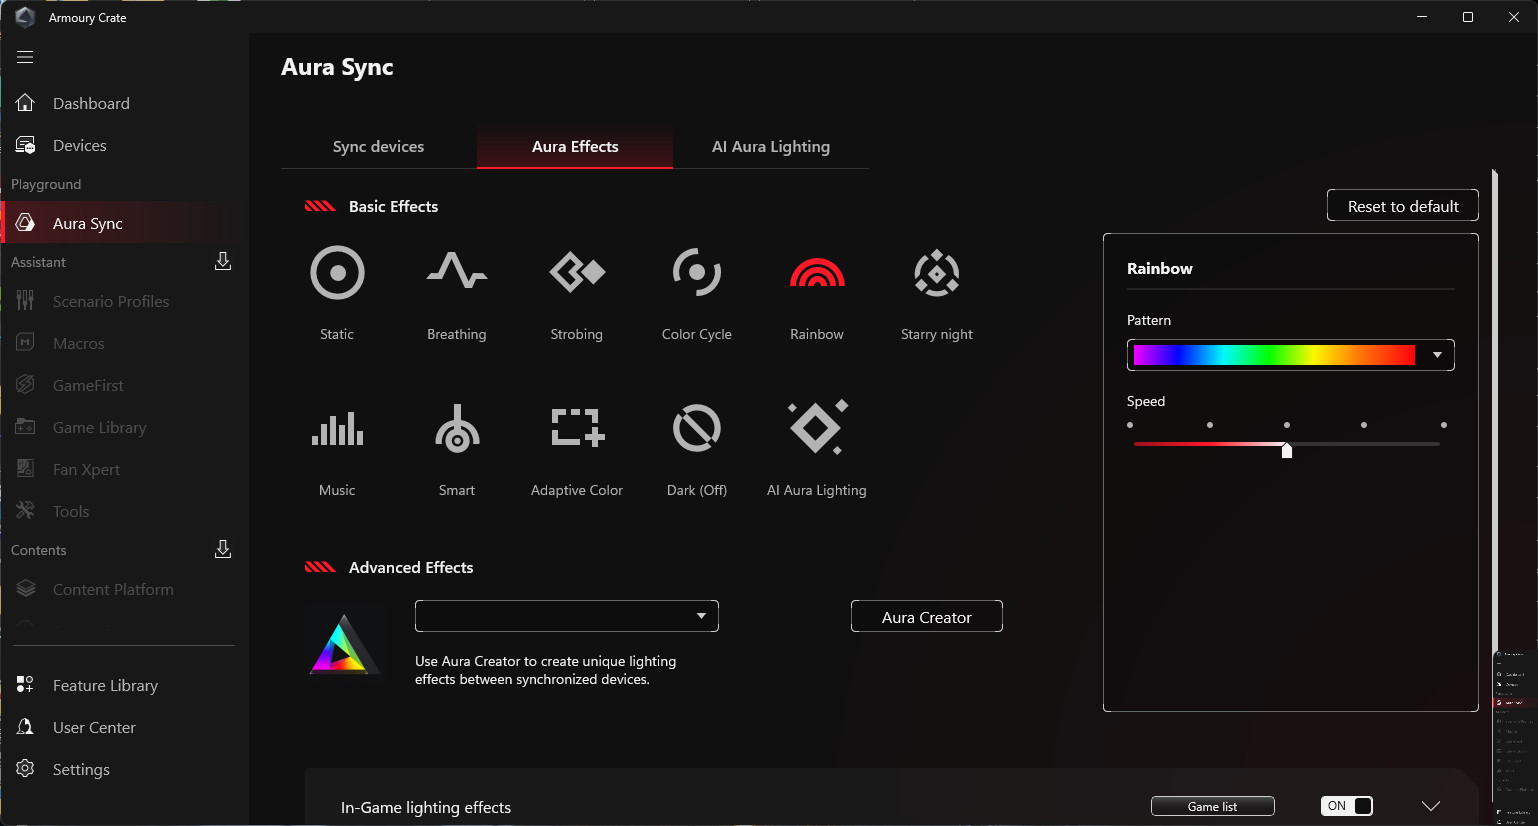The height and width of the screenshot is (826, 1538).
Task: Choose the Starry night effect
Action: [x=937, y=273]
